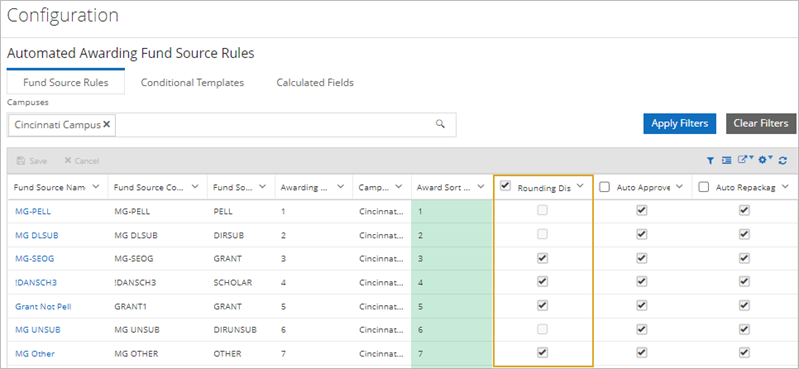Open the Fund Source Co... column menu chevron
The image size is (799, 369).
click(195, 187)
